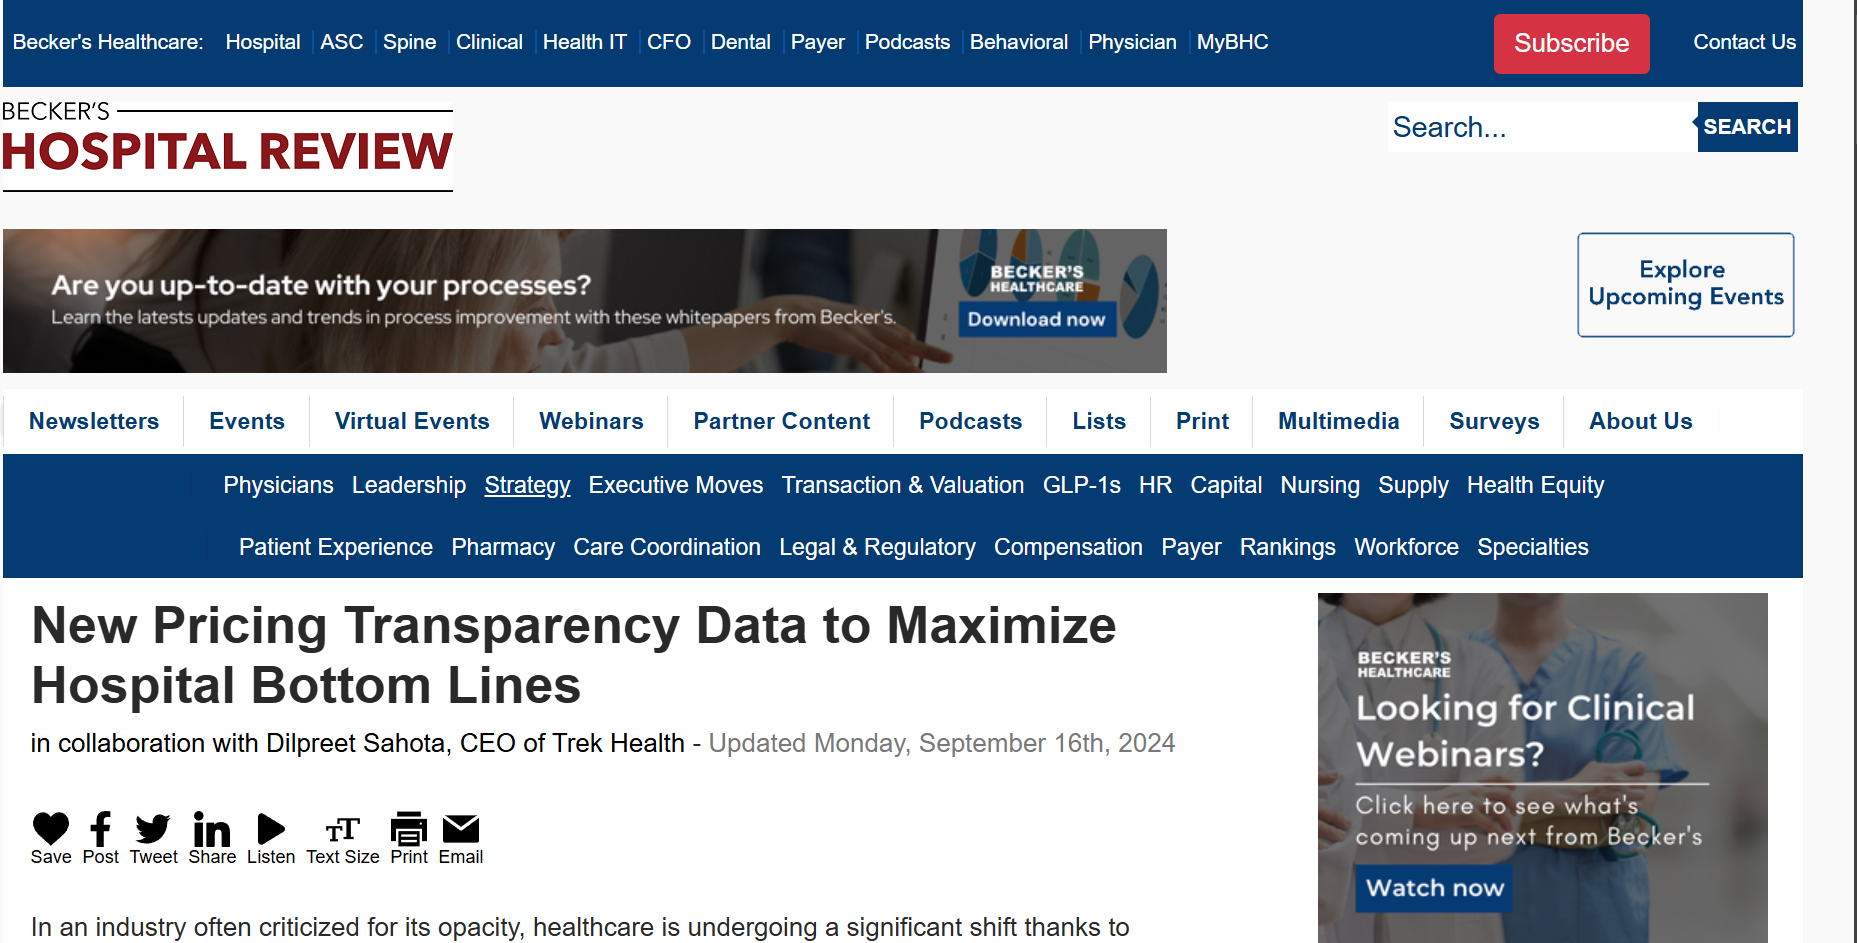Viewport: 1857px width, 943px height.
Task: Open the Multimedia menu item
Action: coord(1338,421)
